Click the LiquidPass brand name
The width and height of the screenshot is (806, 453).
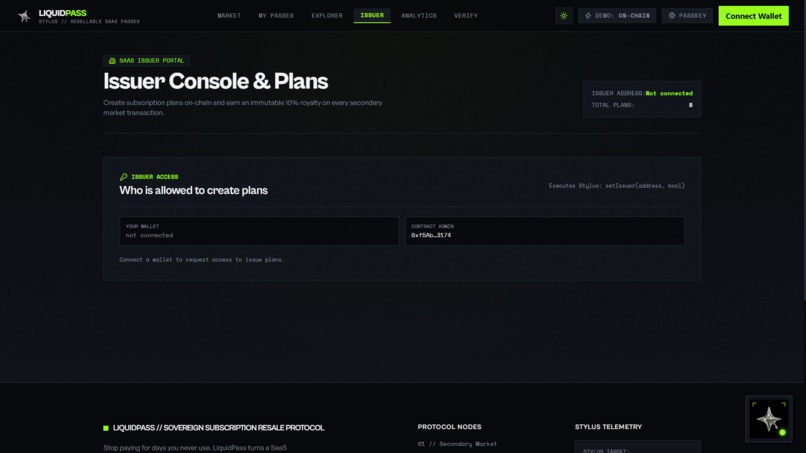pyautogui.click(x=63, y=13)
